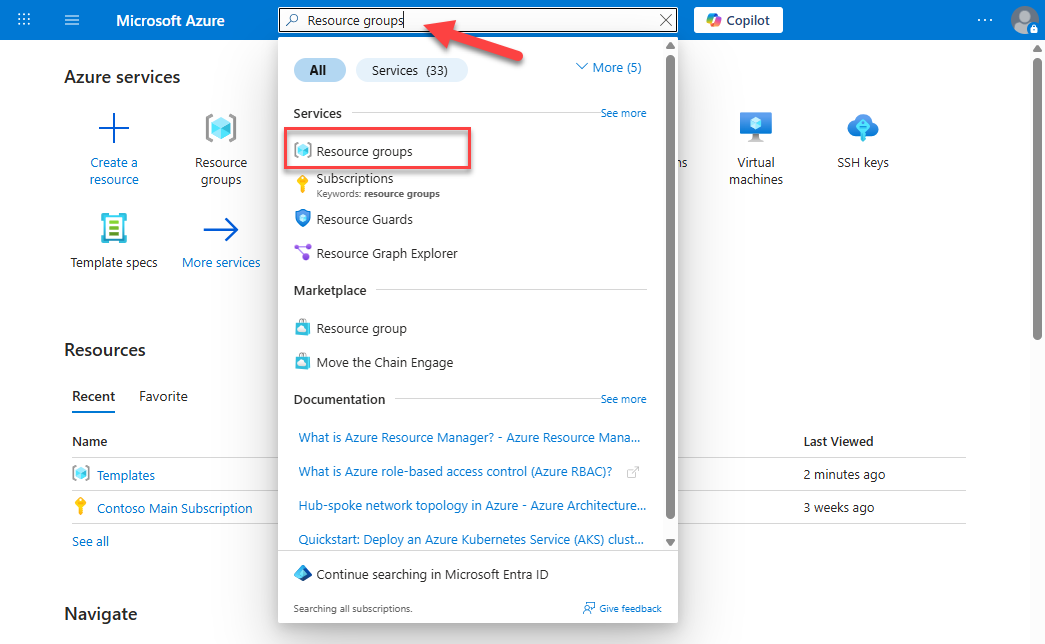The width and height of the screenshot is (1045, 644).
Task: Open the Virtual machines service icon
Action: point(755,127)
